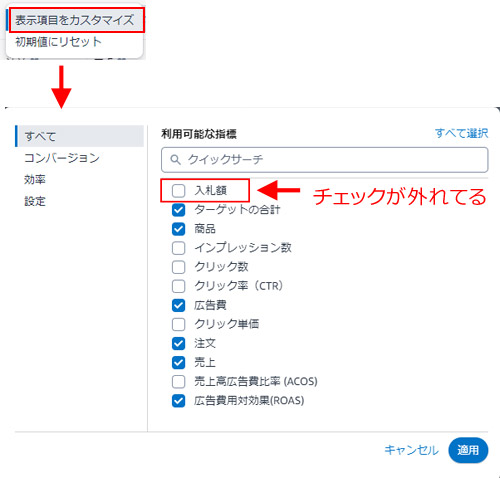
Task: Check the クリック率（CTR） checkbox
Action: [179, 286]
